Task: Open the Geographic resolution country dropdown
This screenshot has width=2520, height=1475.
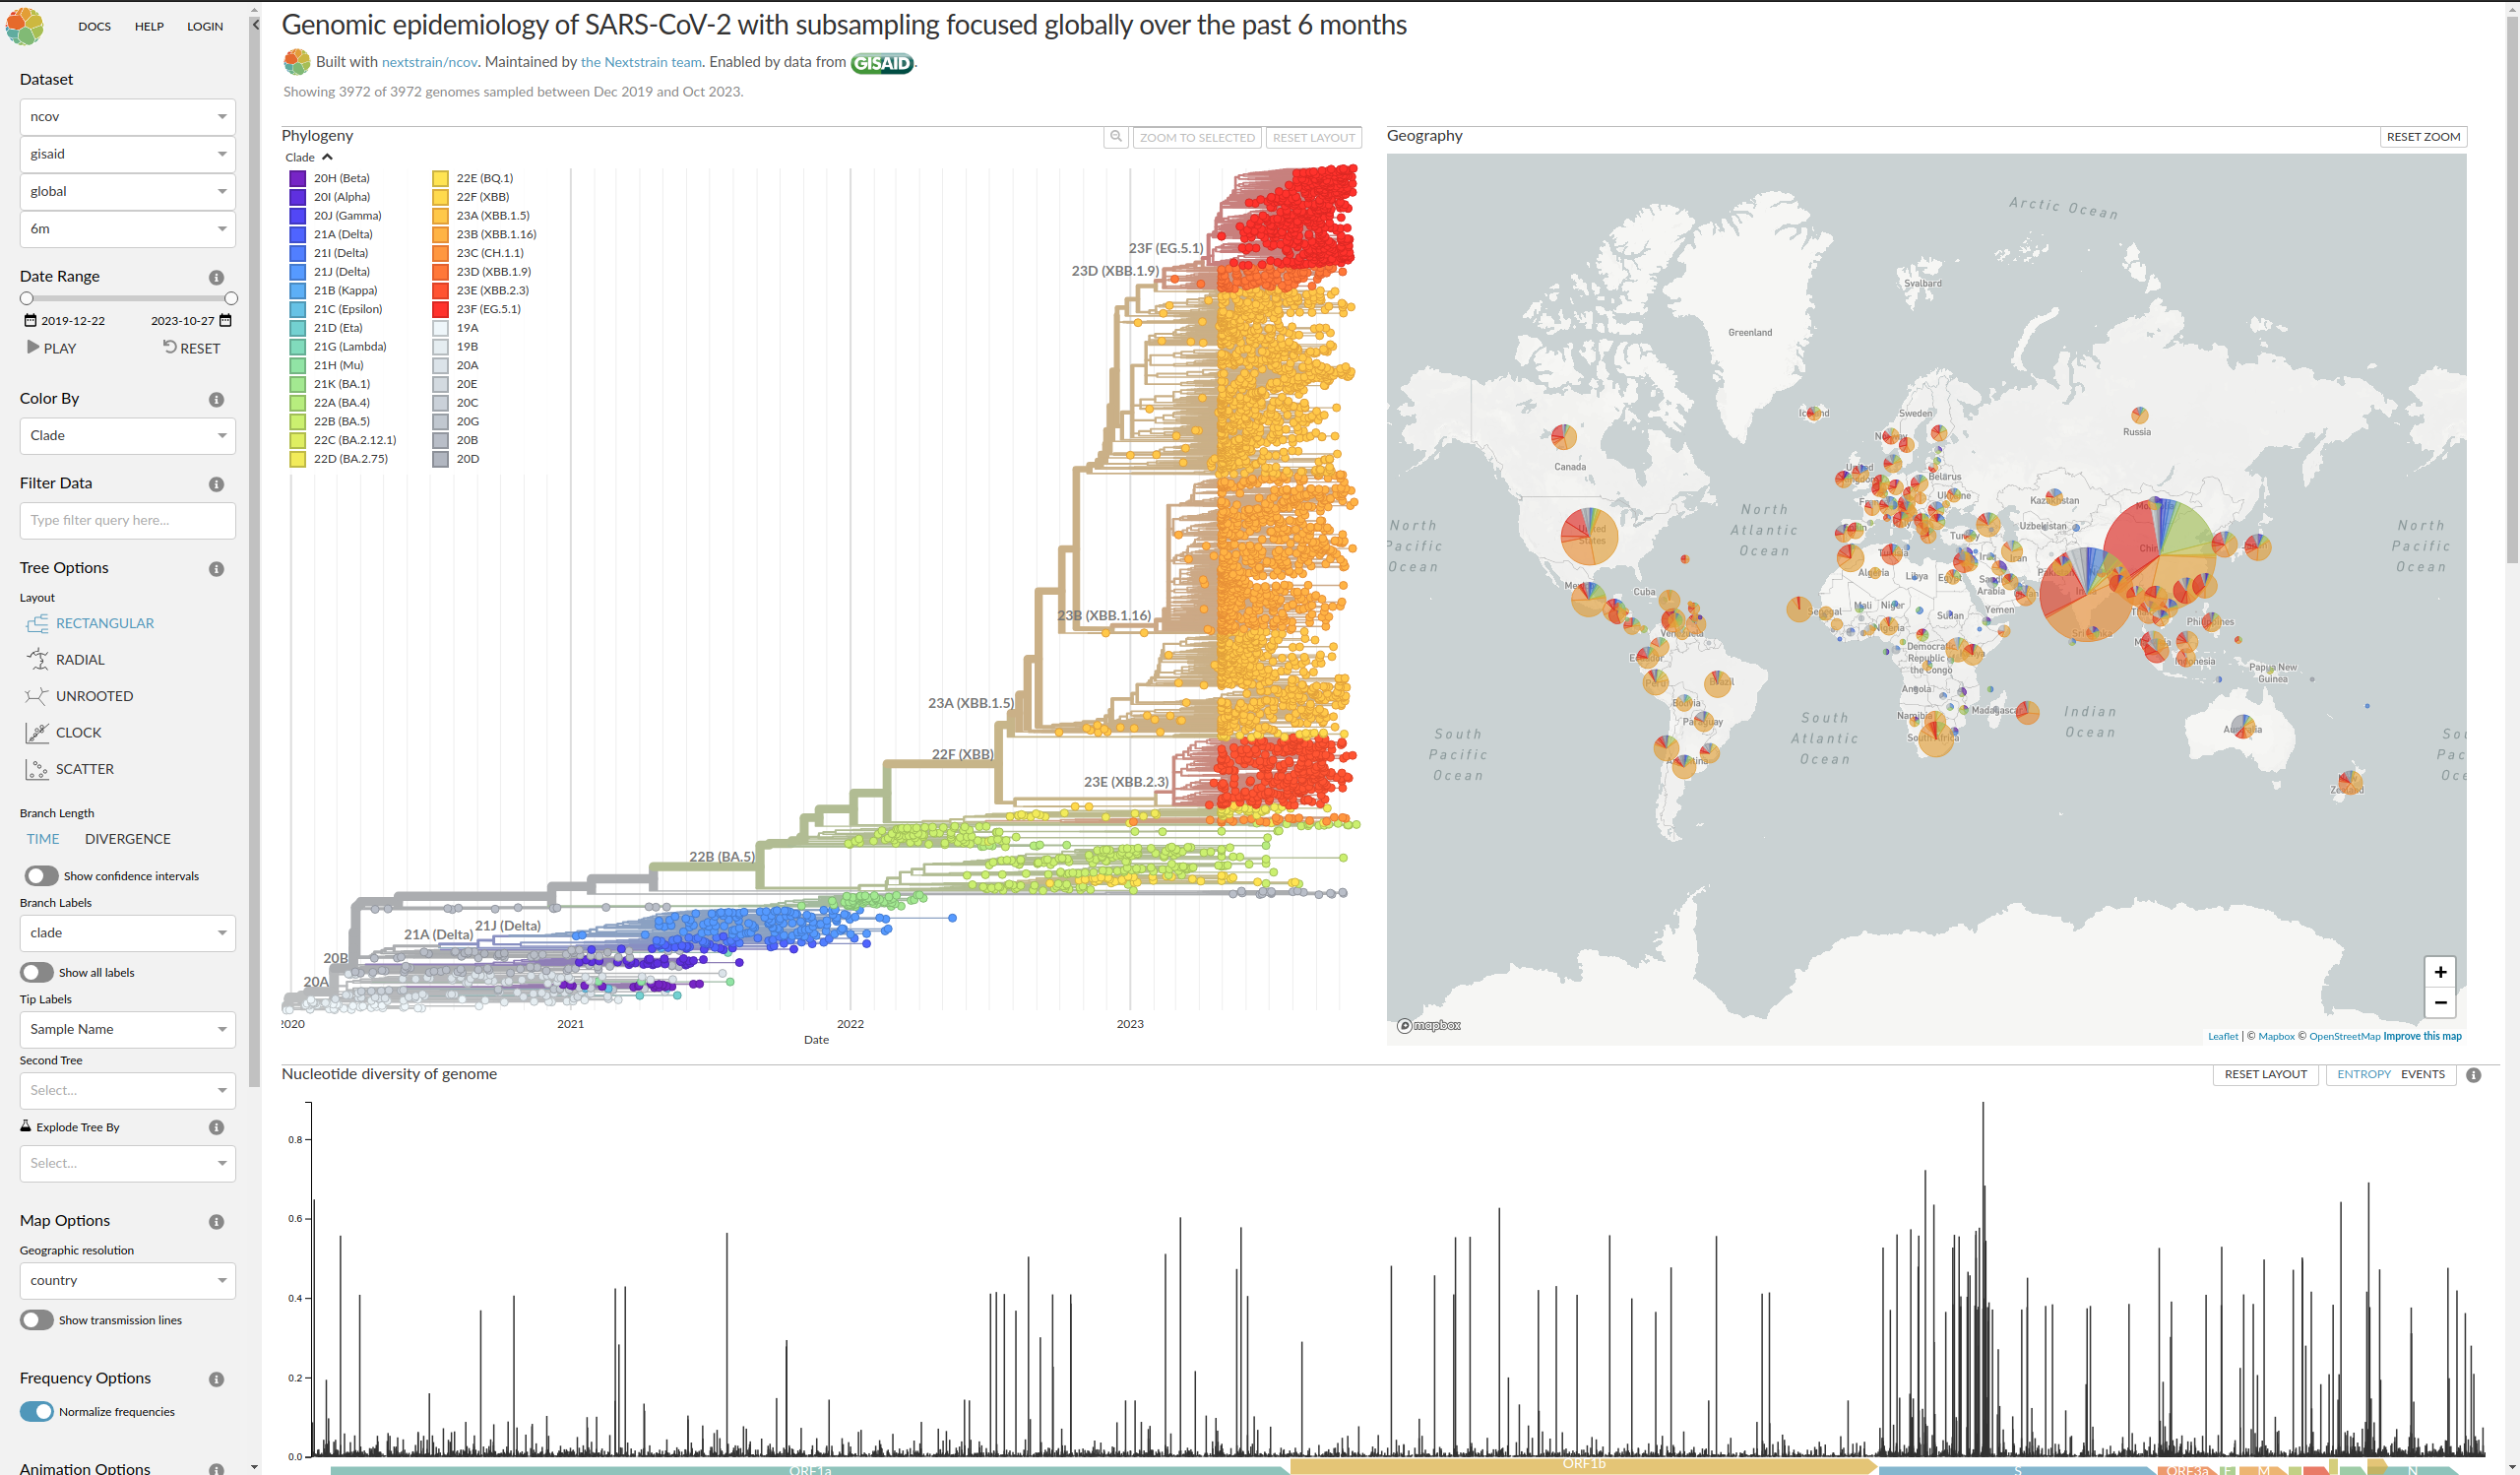Action: click(128, 1280)
